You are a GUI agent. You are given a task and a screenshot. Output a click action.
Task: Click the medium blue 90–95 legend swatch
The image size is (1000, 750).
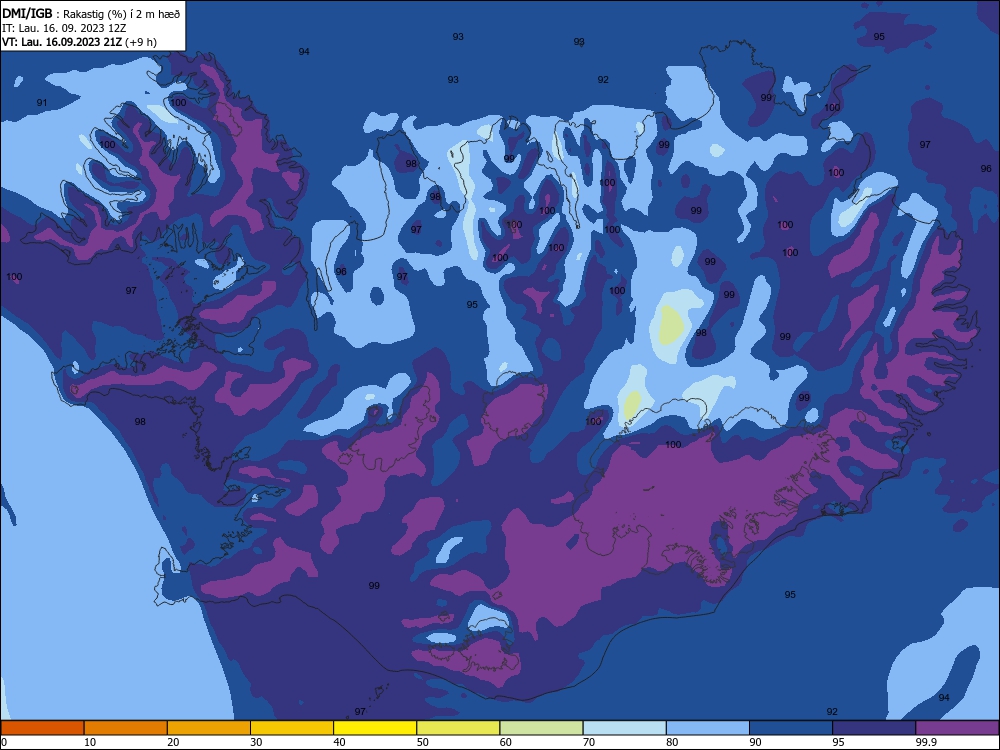click(x=791, y=728)
